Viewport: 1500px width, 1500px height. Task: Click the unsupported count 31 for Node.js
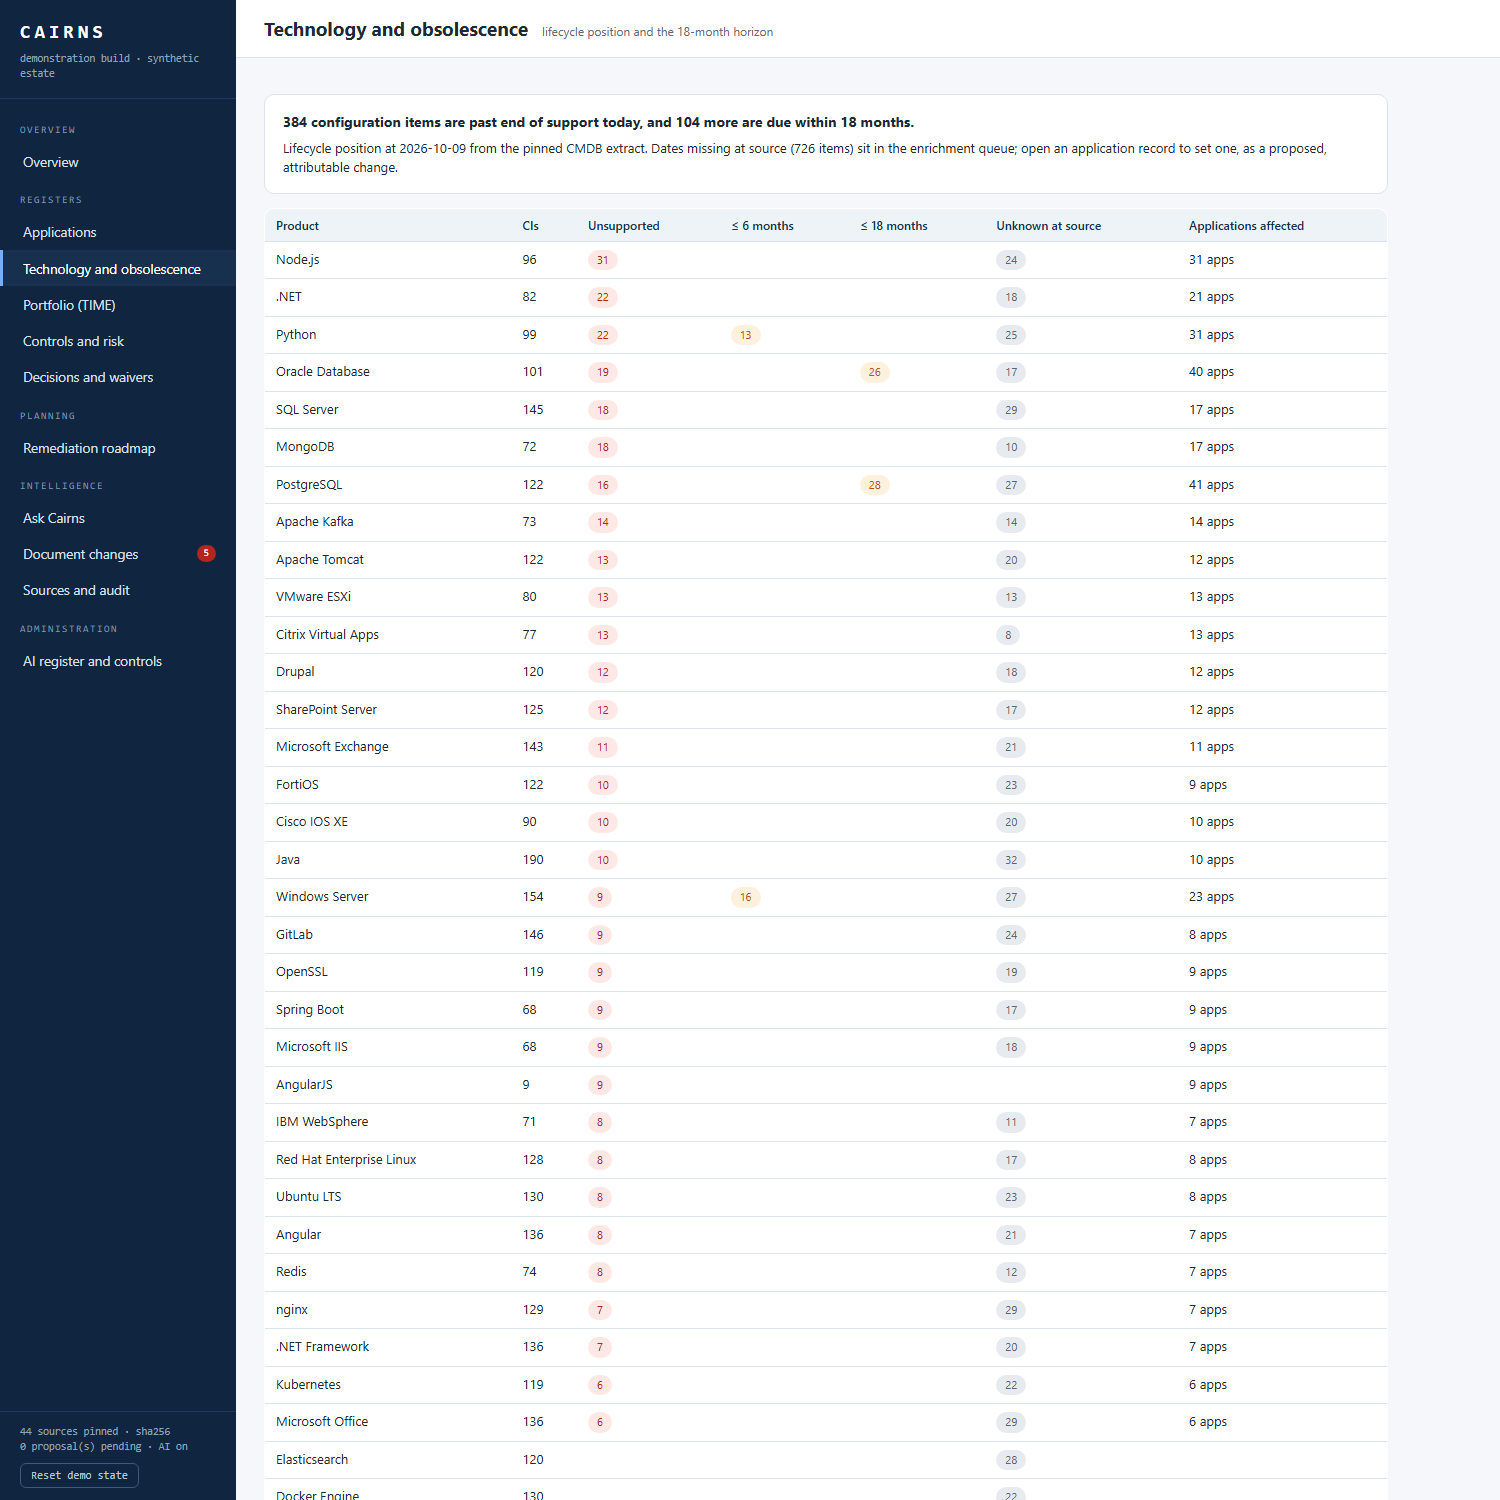click(602, 260)
